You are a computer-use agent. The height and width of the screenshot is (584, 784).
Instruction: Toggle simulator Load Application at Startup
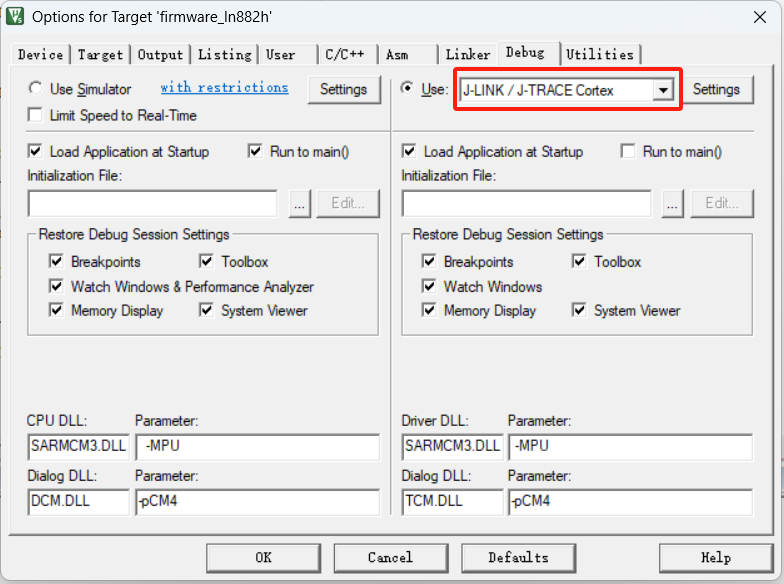click(35, 152)
